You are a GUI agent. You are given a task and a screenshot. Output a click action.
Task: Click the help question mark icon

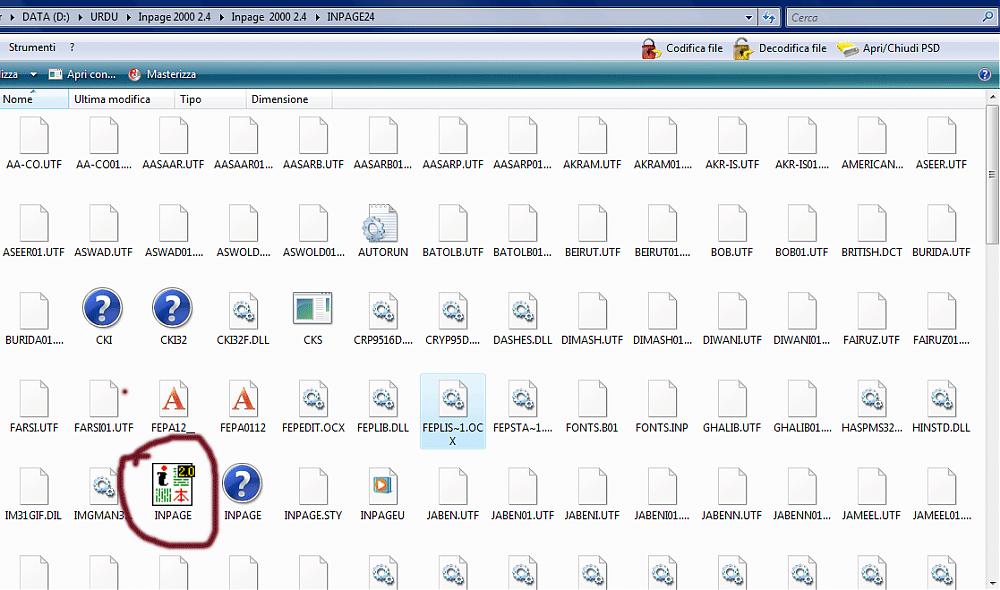pos(985,75)
